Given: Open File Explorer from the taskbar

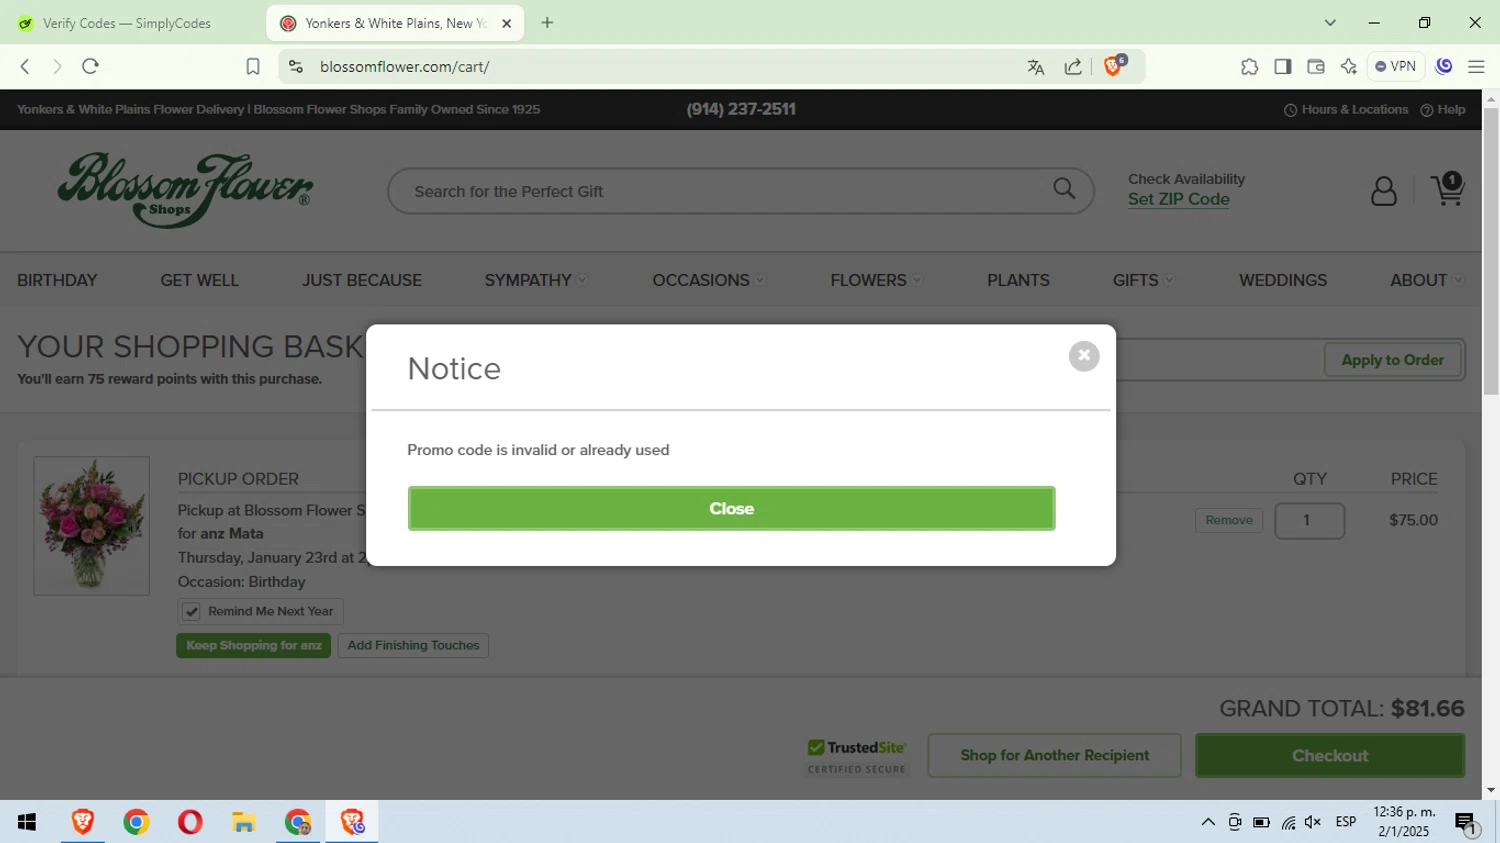Looking at the screenshot, I should (x=244, y=822).
